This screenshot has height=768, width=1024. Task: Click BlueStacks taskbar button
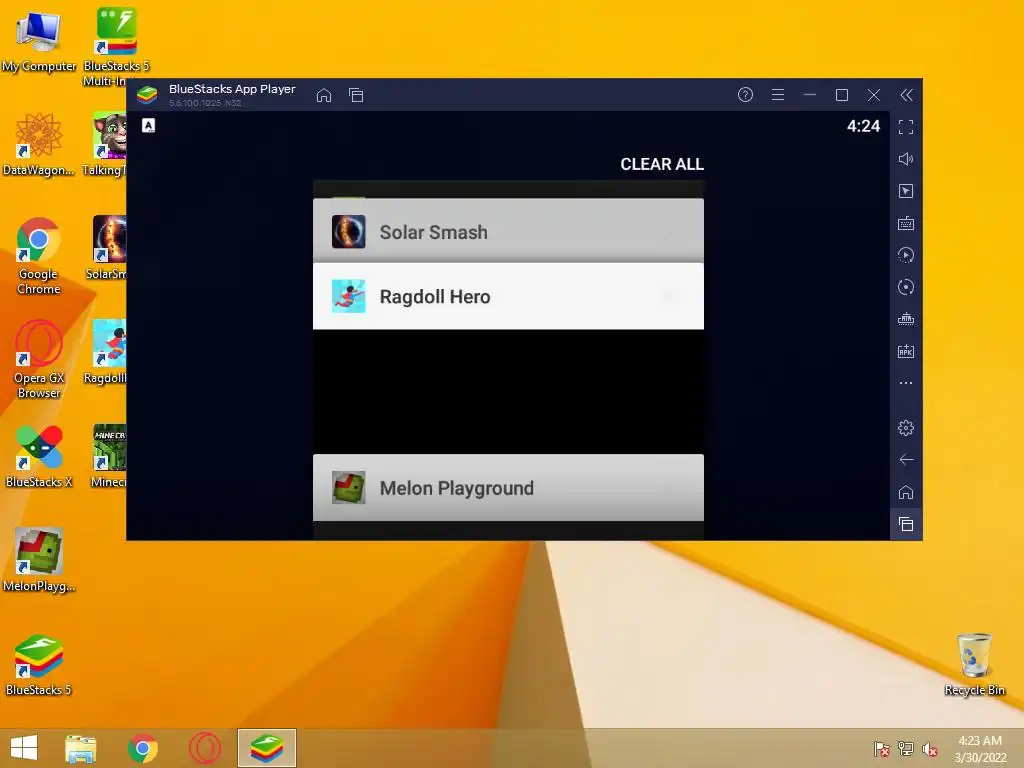click(x=266, y=748)
